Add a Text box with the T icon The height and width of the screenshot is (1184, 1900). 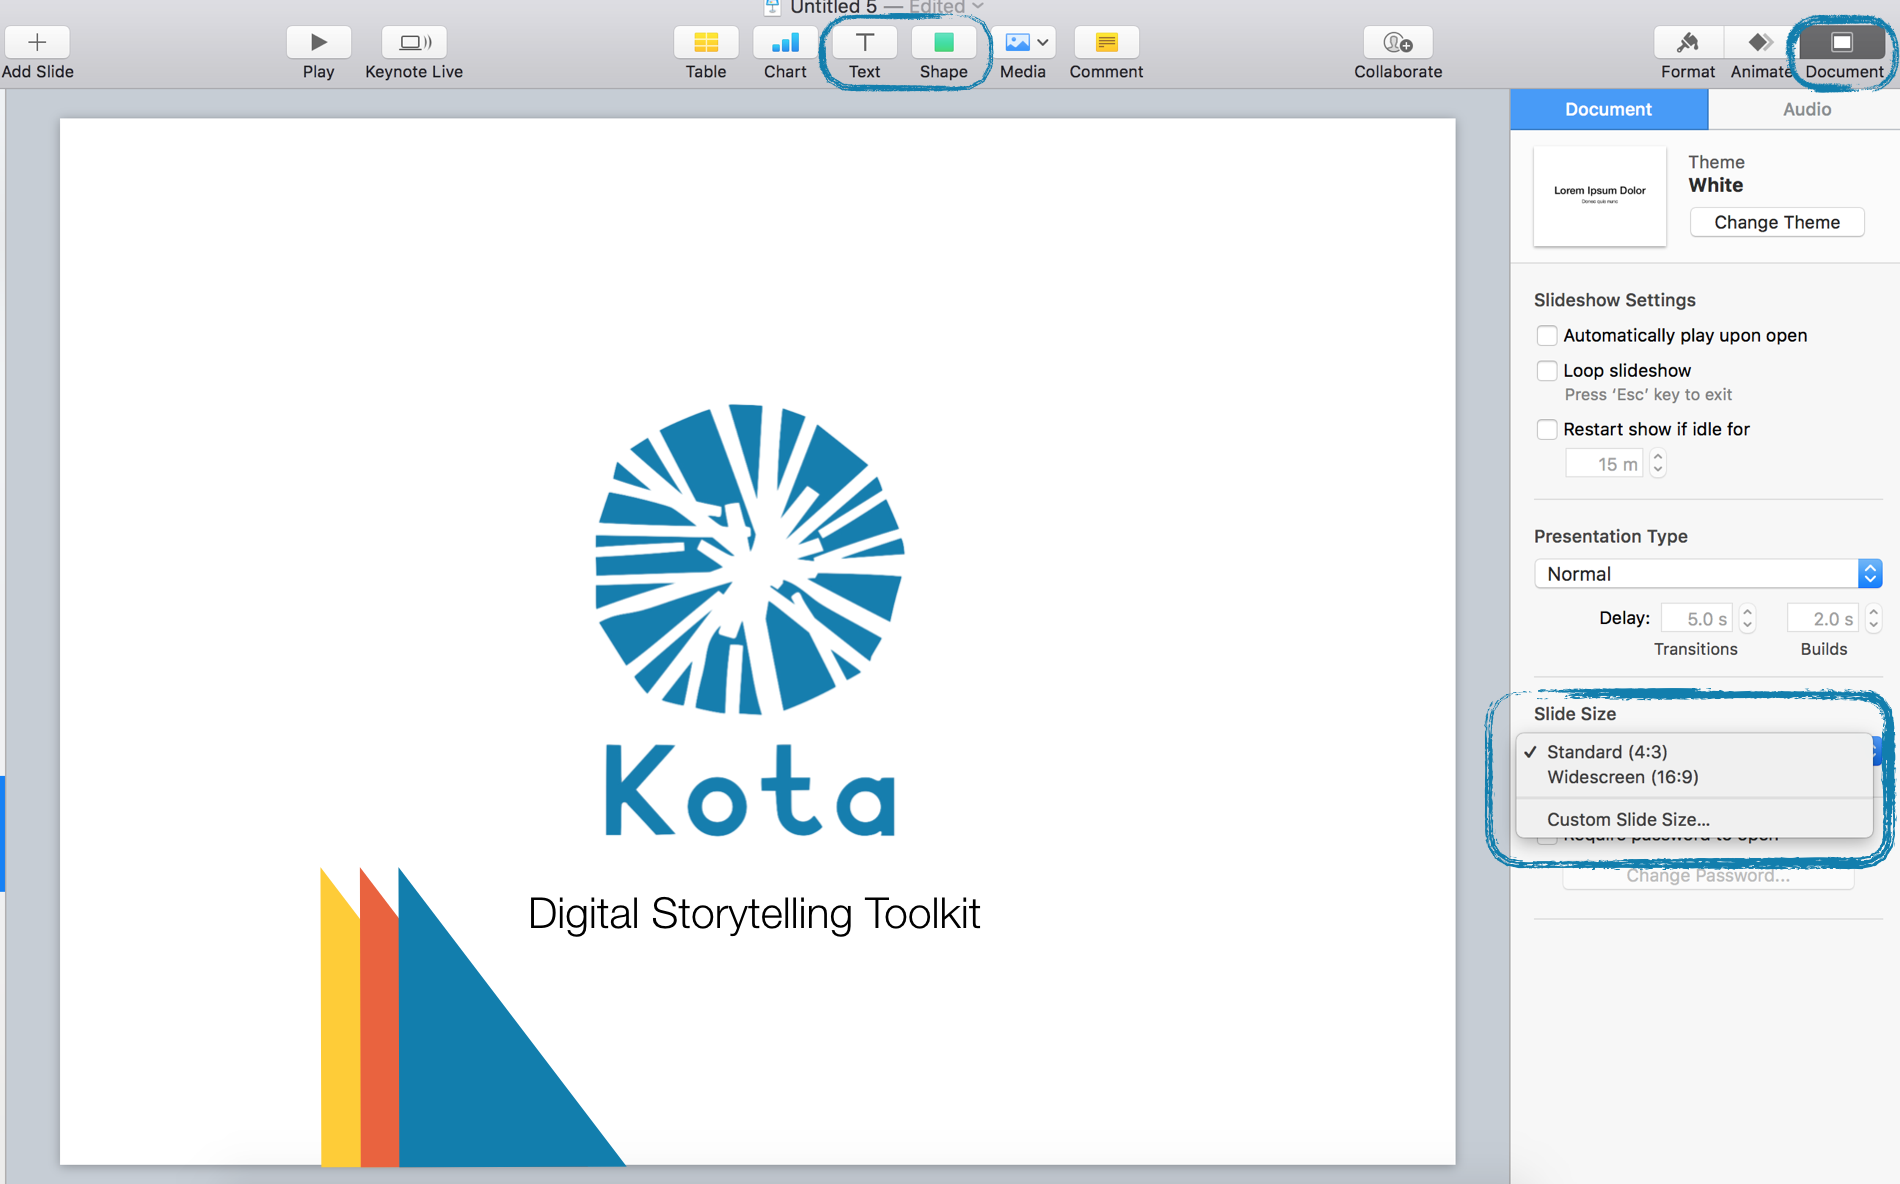click(x=865, y=43)
